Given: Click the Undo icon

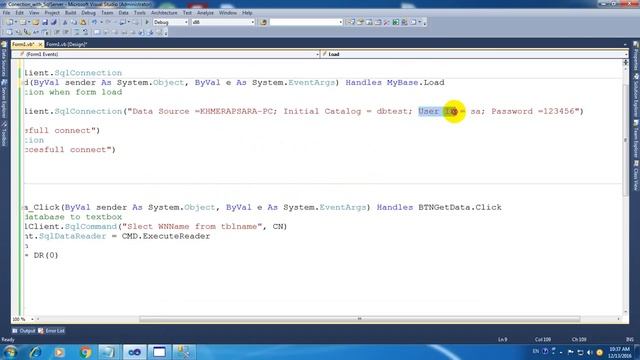Looking at the screenshot, I should click(x=94, y=22).
